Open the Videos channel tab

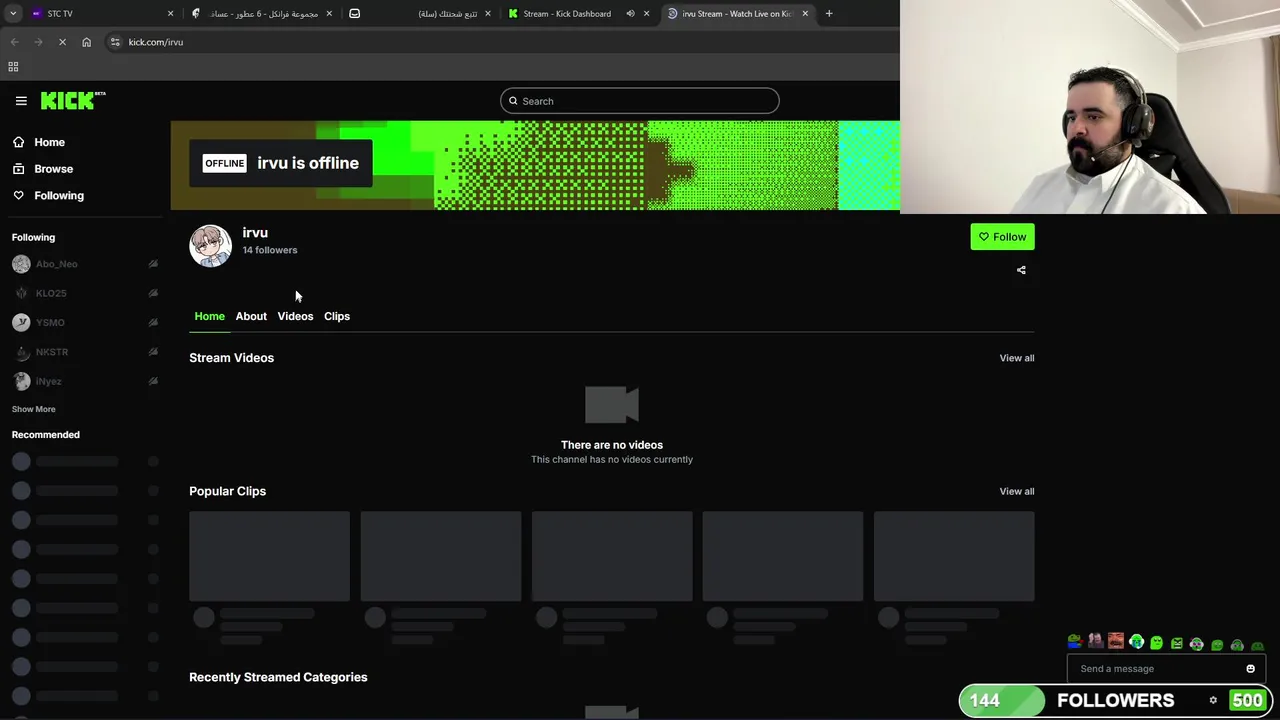pos(295,316)
